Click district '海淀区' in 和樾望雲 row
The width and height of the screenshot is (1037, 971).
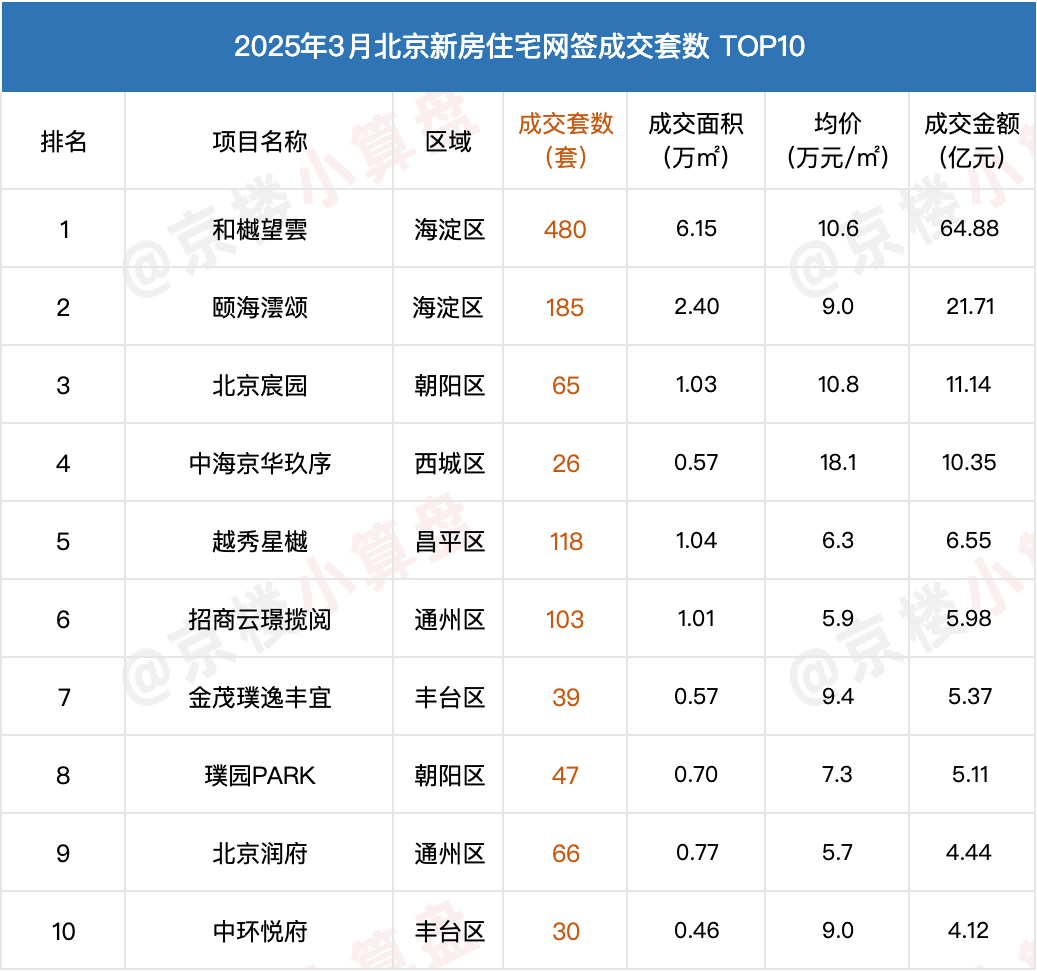click(x=450, y=230)
